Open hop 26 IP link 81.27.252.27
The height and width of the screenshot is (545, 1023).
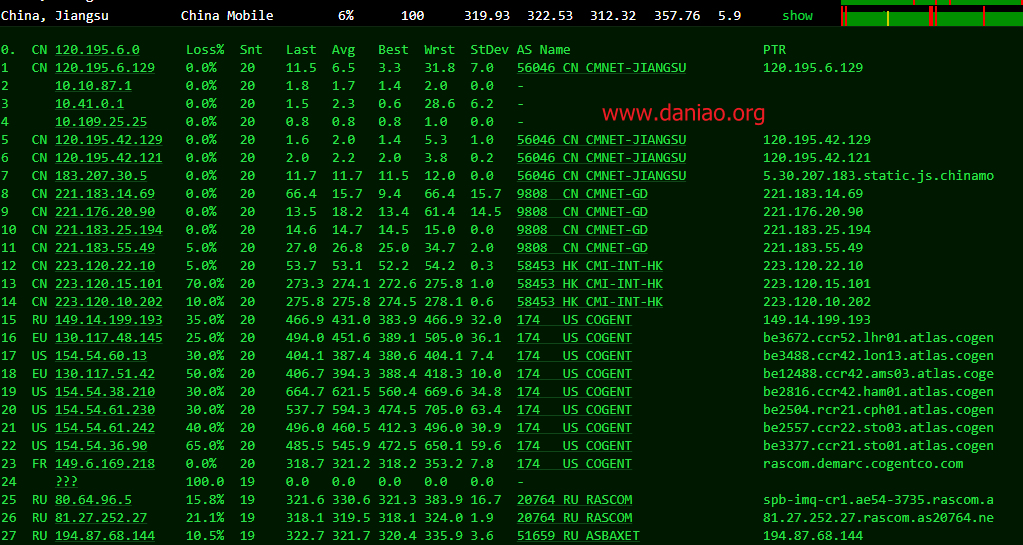(x=101, y=518)
